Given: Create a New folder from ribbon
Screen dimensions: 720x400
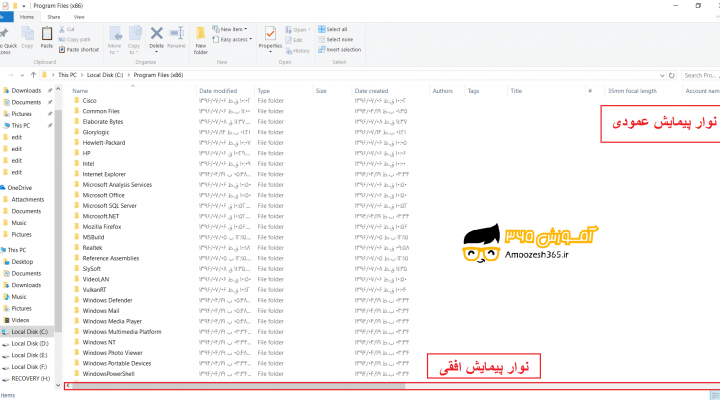Looking at the screenshot, I should (201, 41).
